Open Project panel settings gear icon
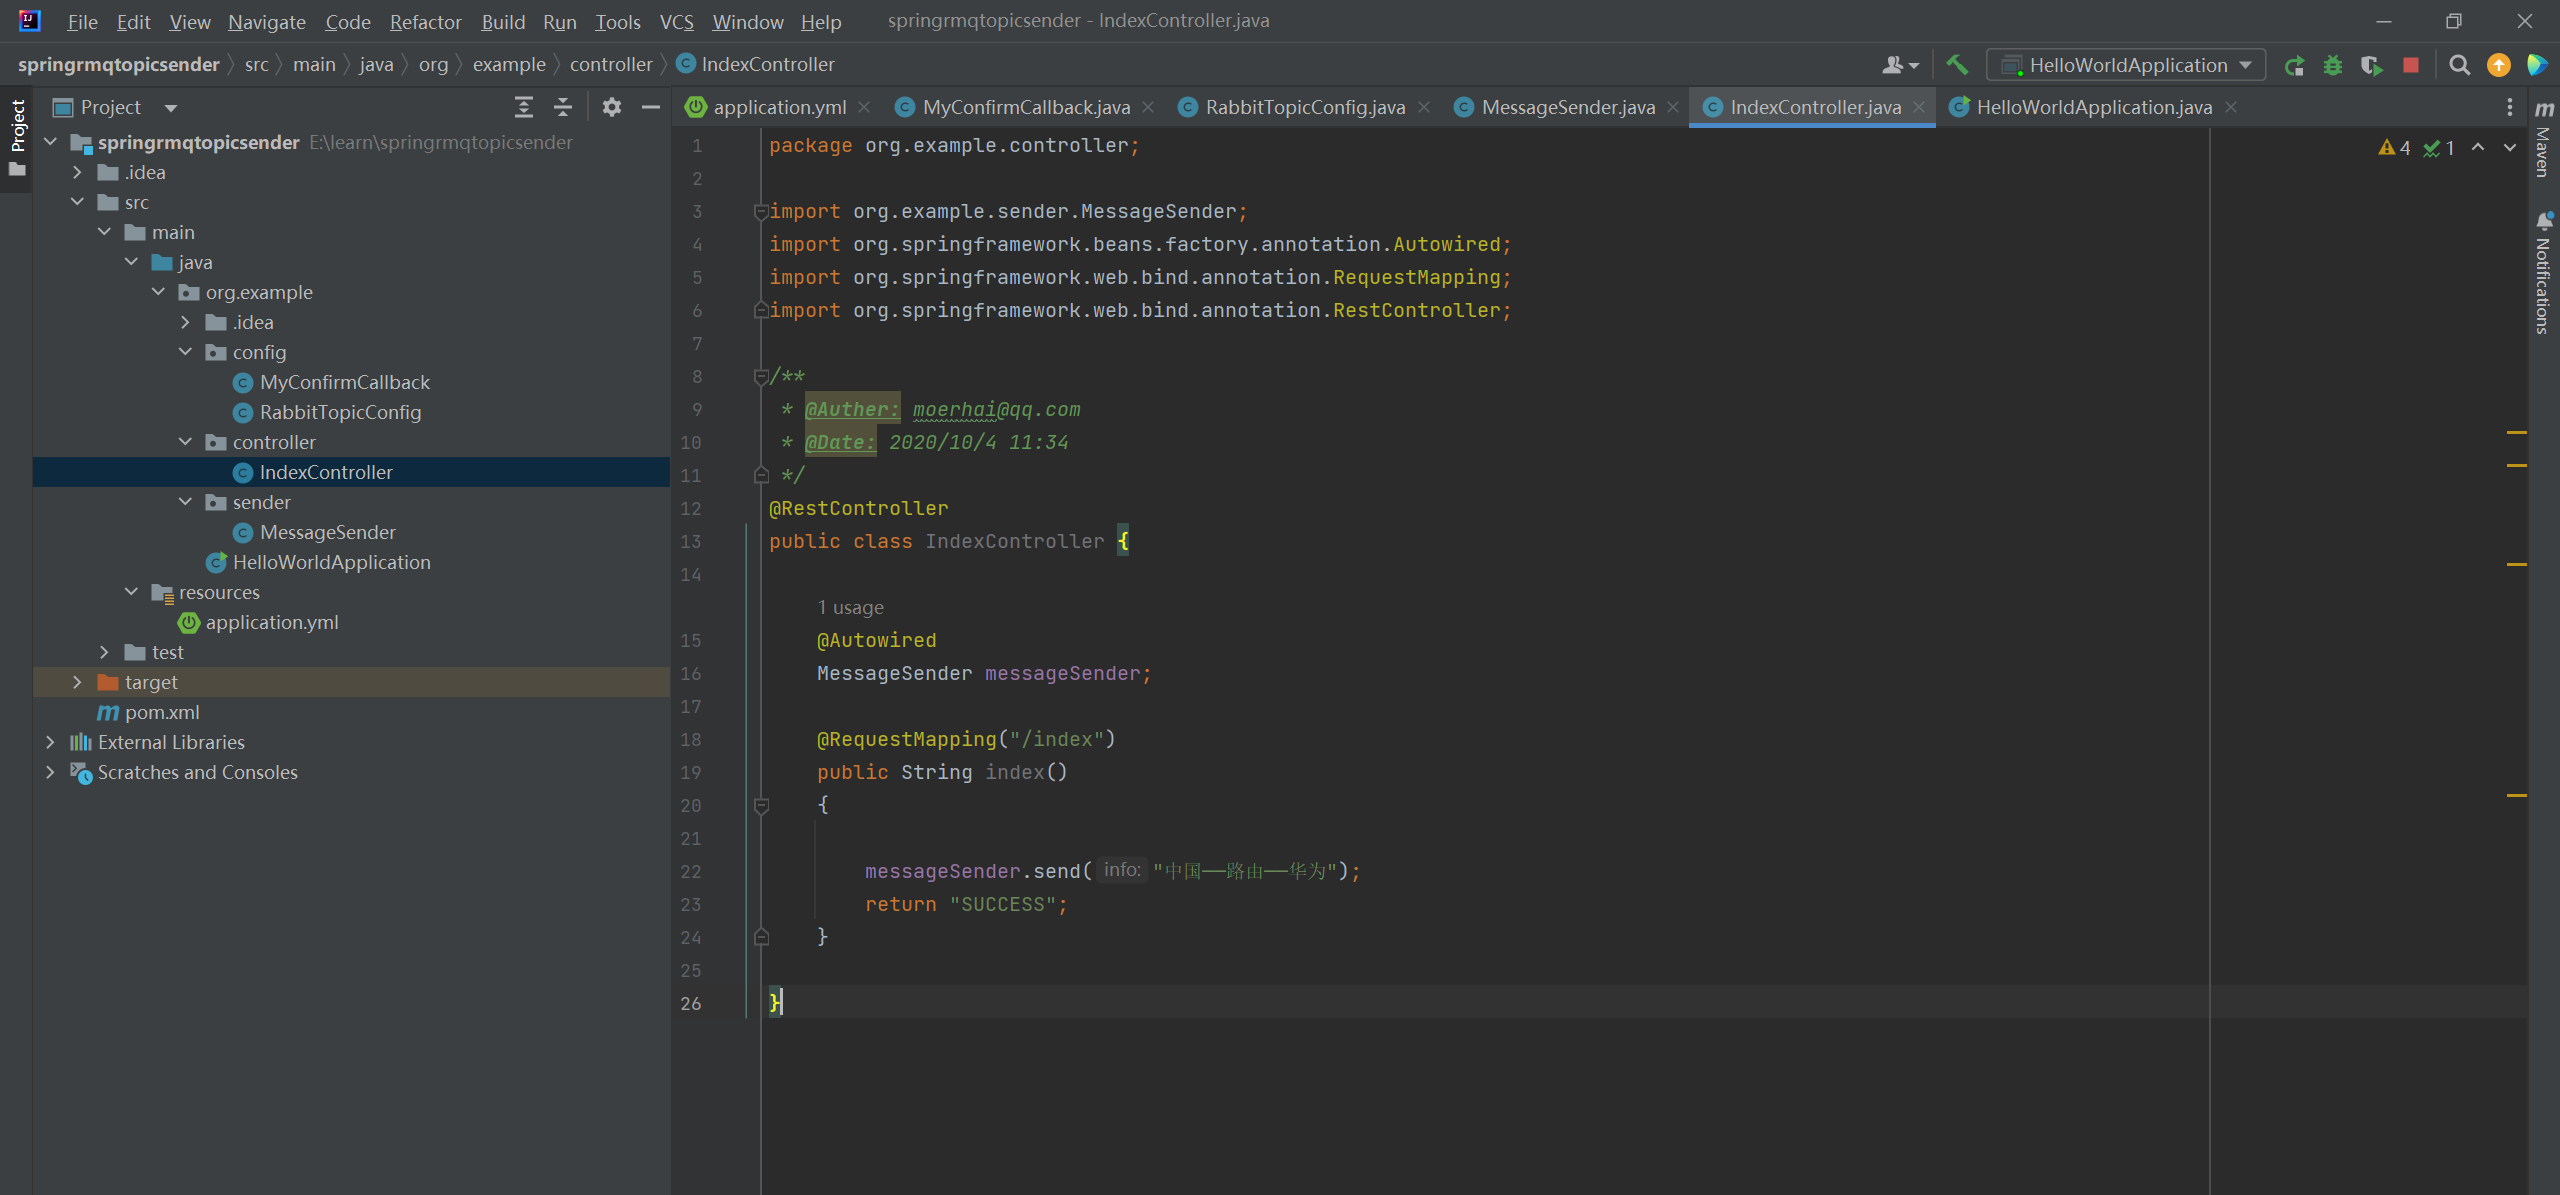This screenshot has width=2560, height=1195. (x=612, y=107)
